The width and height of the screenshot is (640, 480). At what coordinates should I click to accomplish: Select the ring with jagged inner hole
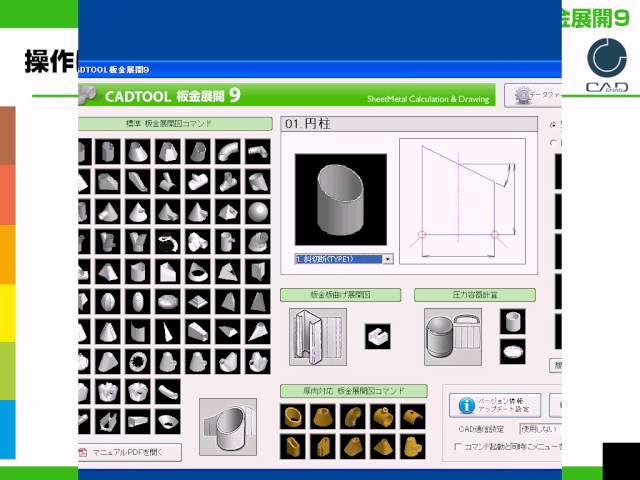(138, 362)
